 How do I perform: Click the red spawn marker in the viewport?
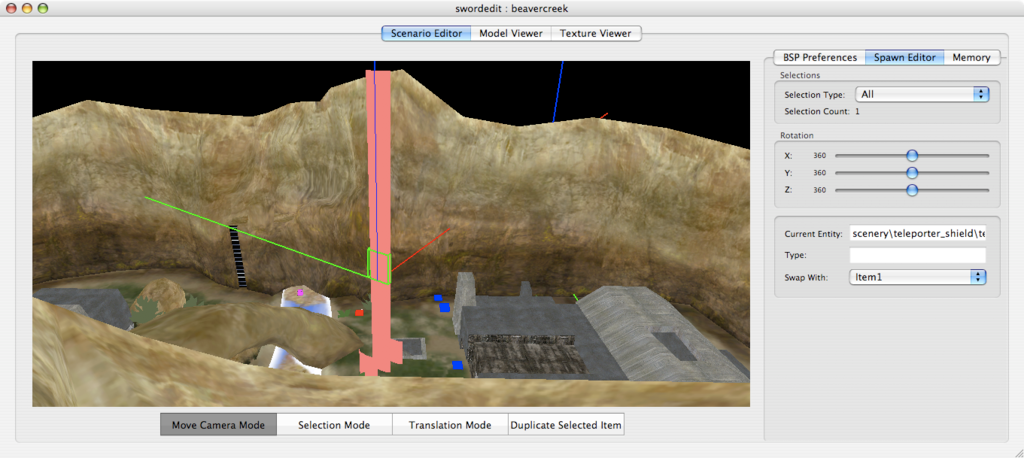click(359, 313)
